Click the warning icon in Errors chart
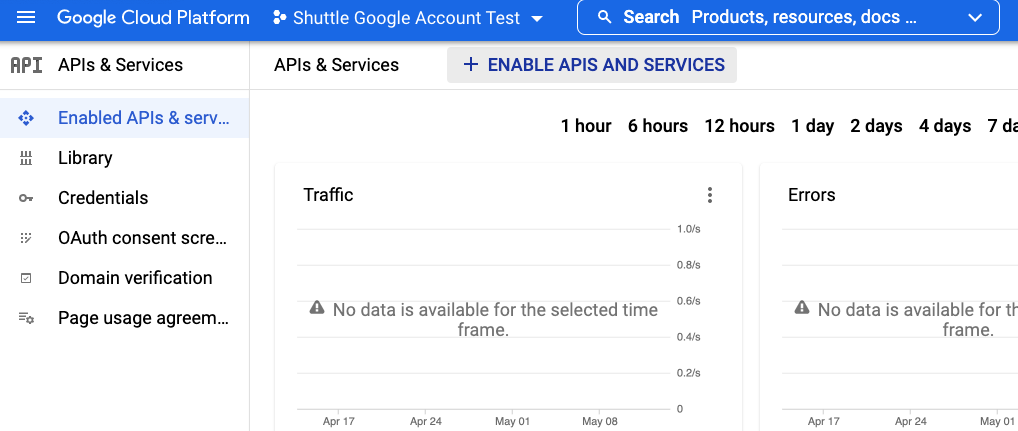 tap(802, 308)
